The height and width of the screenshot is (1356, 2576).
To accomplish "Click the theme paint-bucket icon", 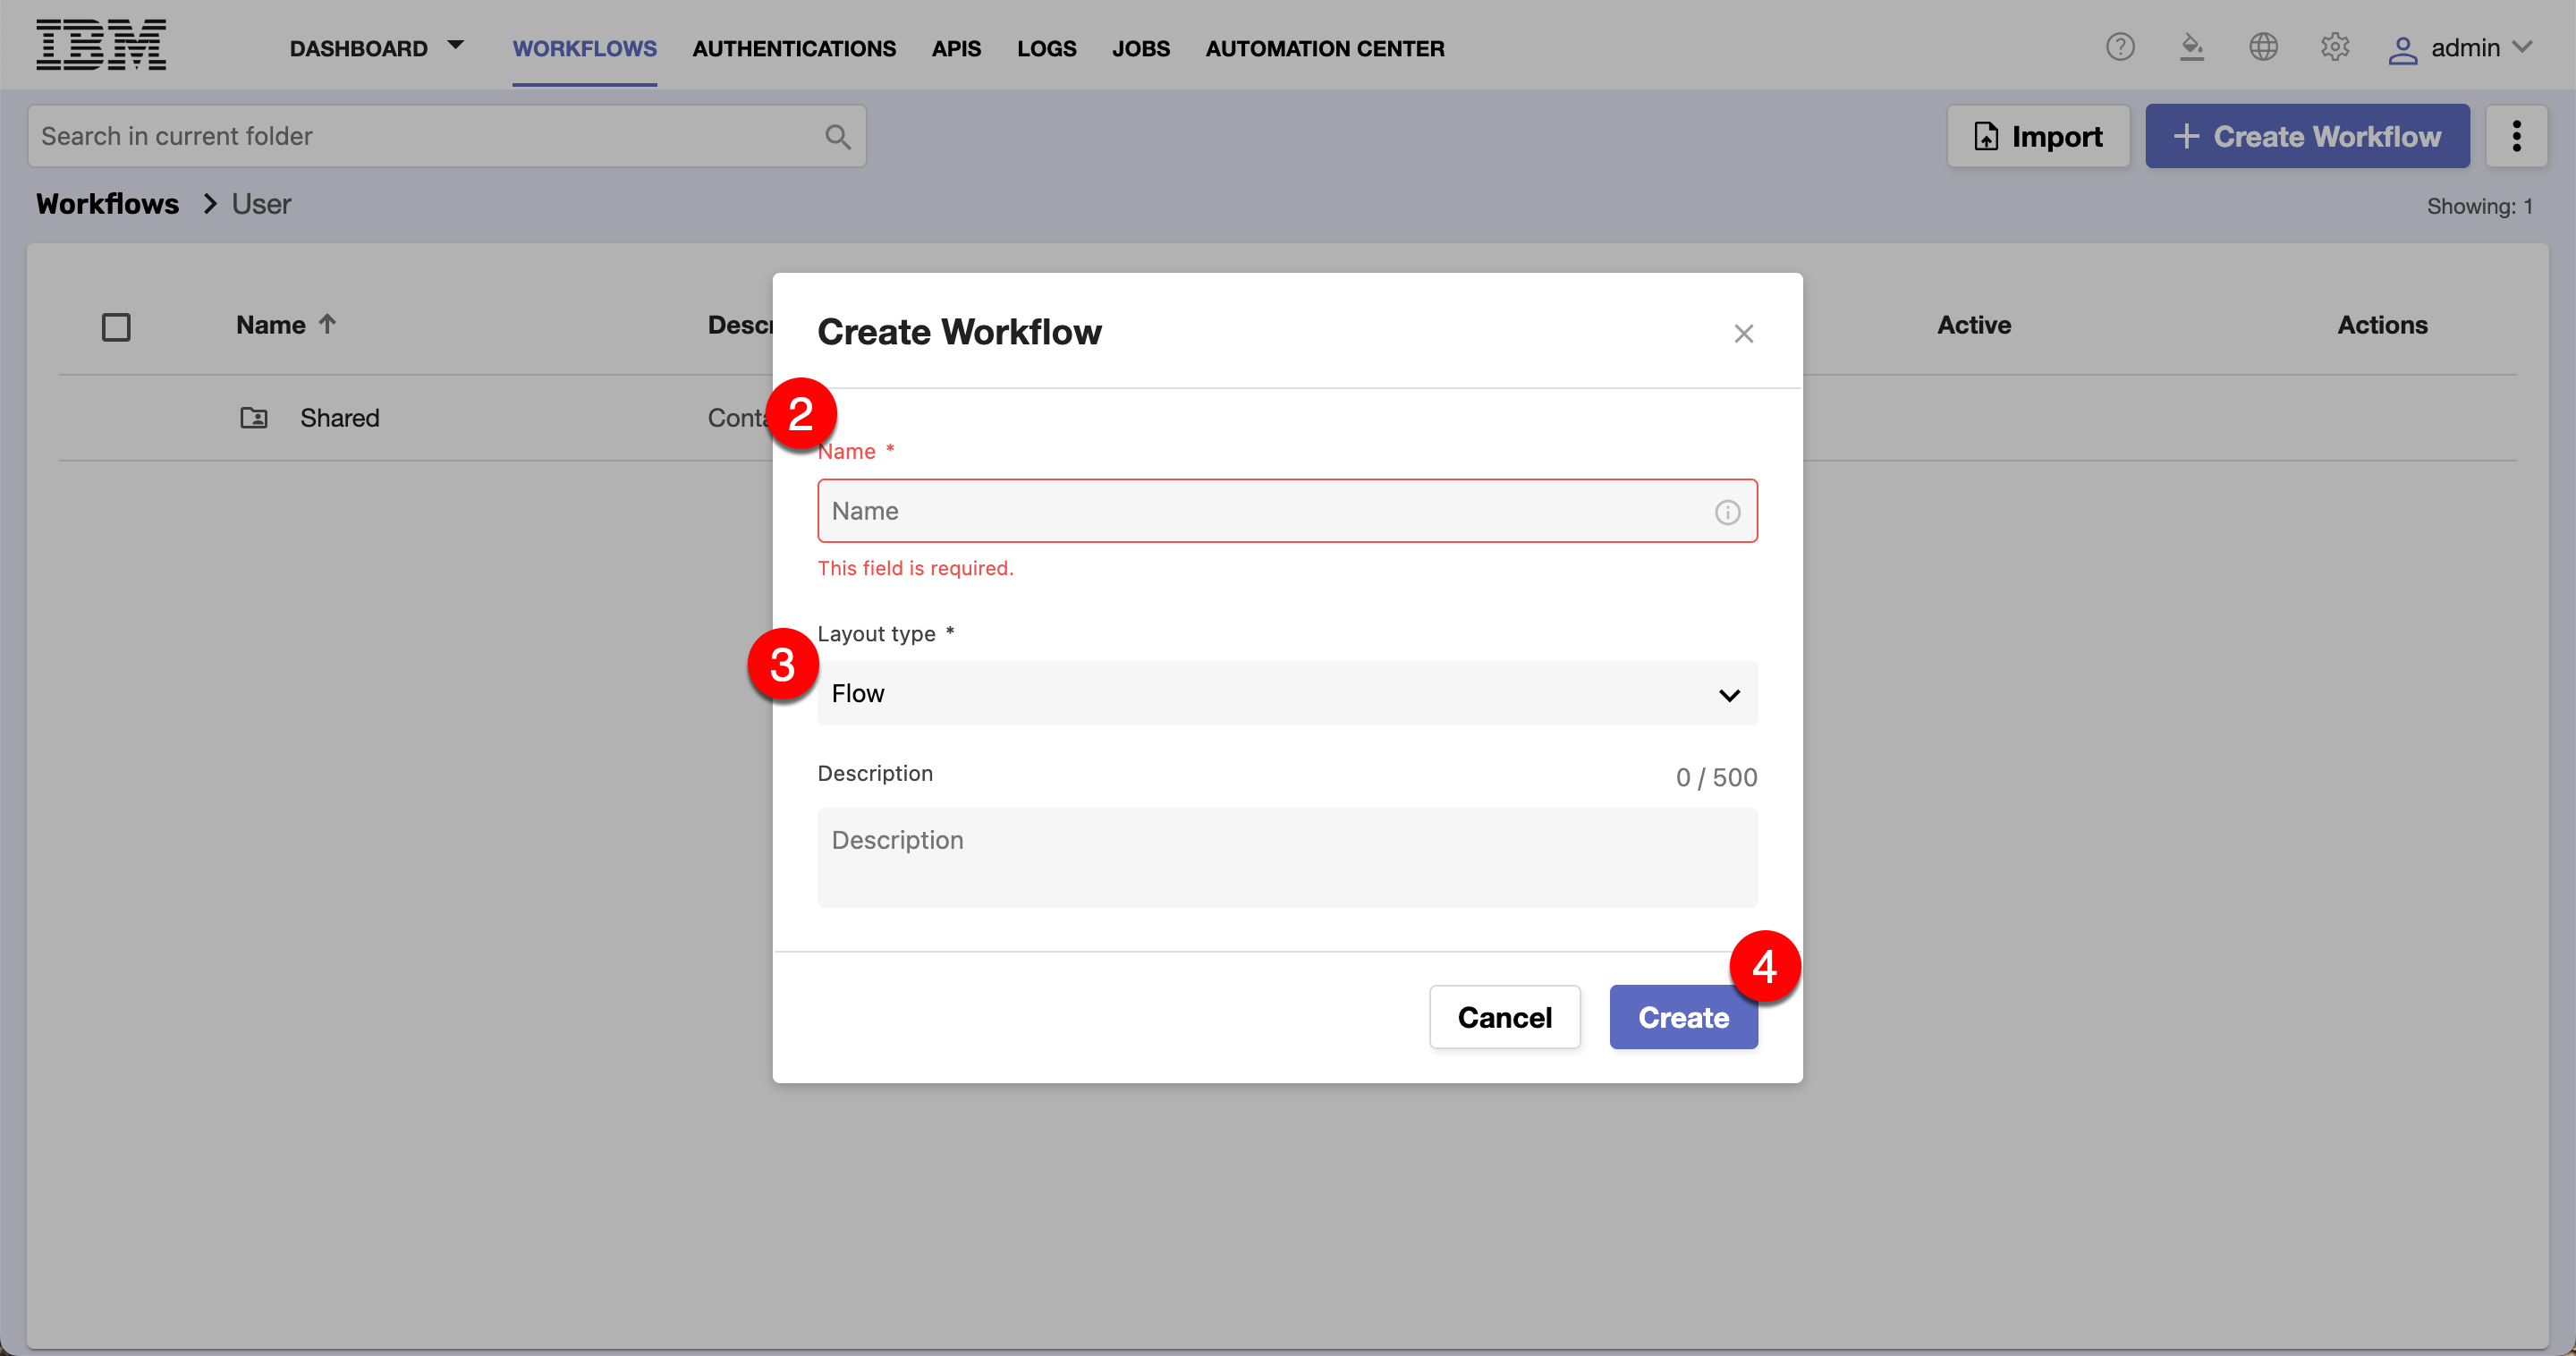I will point(2192,47).
